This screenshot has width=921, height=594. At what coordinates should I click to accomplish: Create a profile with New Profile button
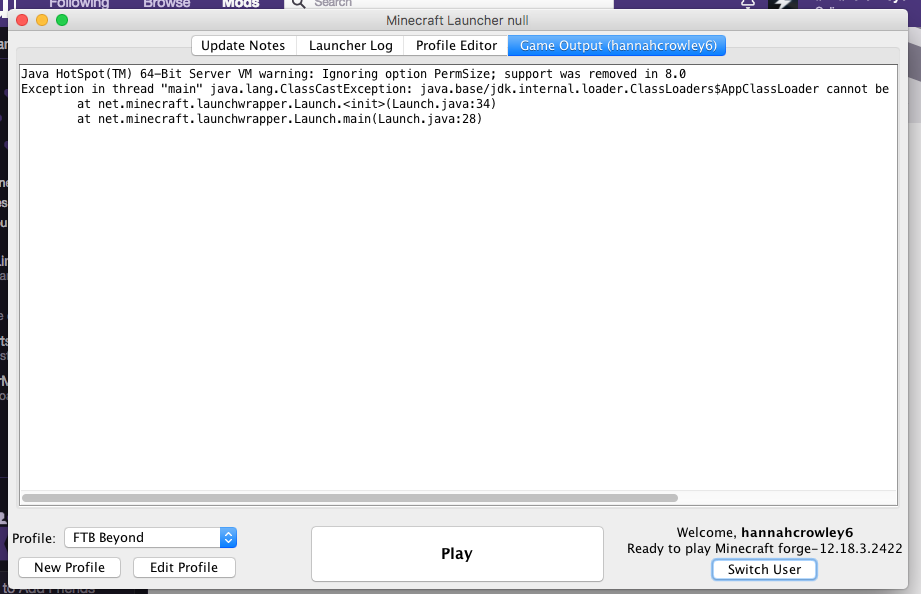(69, 568)
